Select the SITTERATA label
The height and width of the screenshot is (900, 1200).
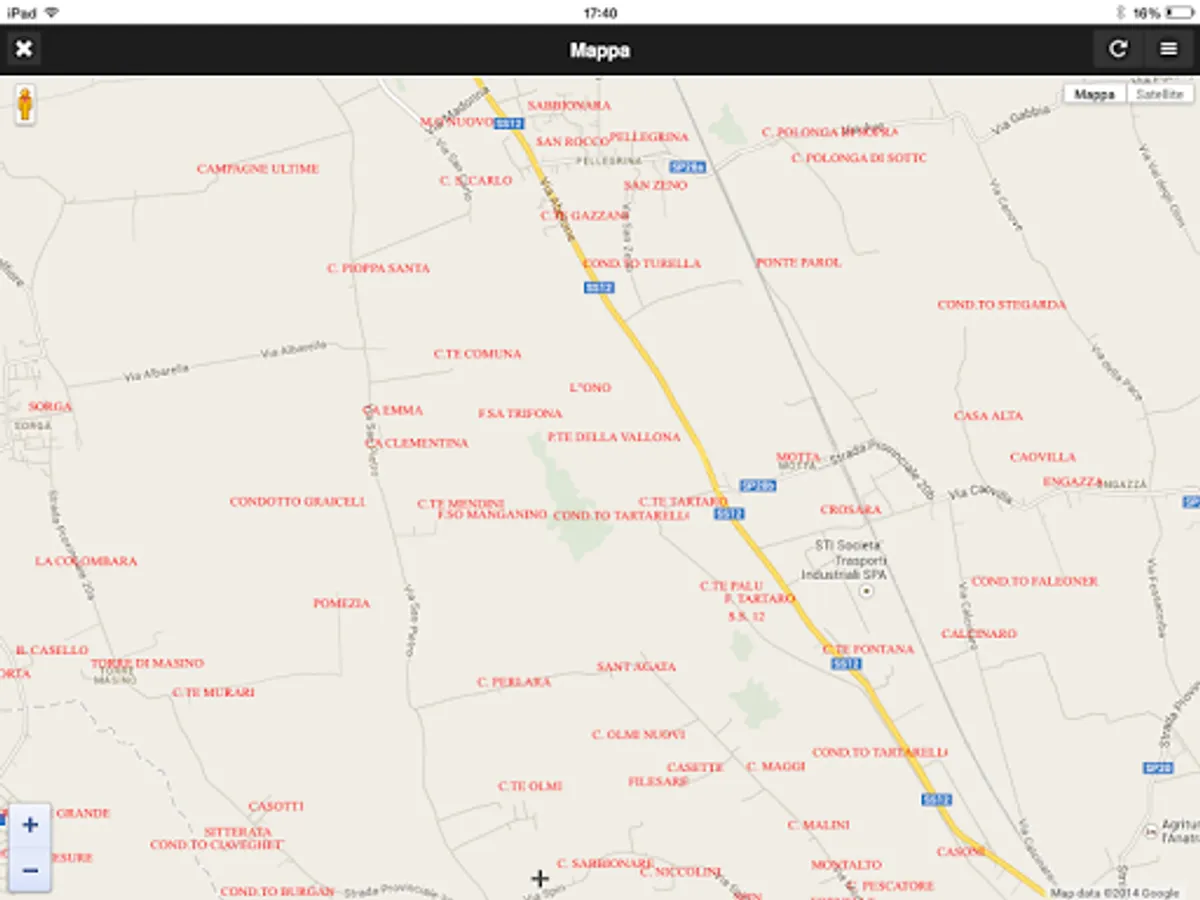coord(238,832)
